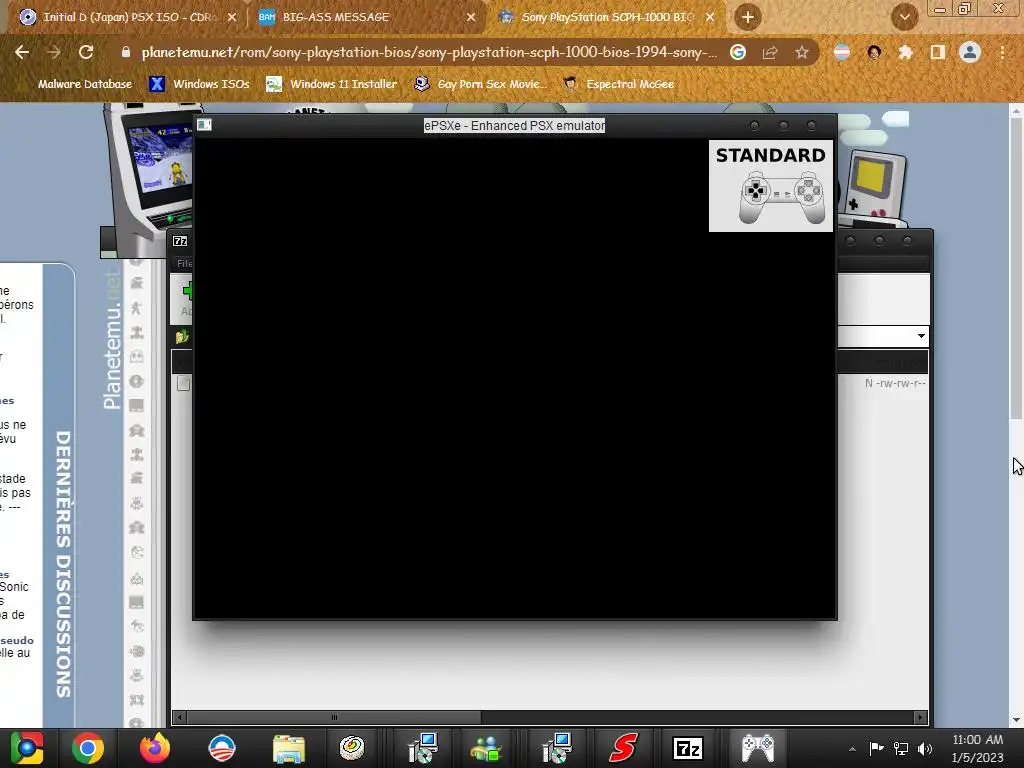Share this page from the address bar
The image size is (1024, 768).
[x=770, y=52]
